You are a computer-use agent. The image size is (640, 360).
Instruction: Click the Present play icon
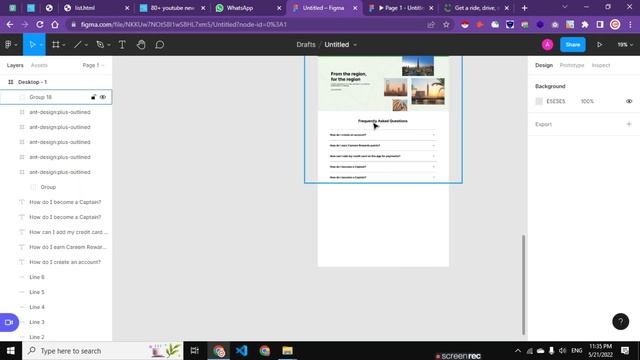click(599, 44)
